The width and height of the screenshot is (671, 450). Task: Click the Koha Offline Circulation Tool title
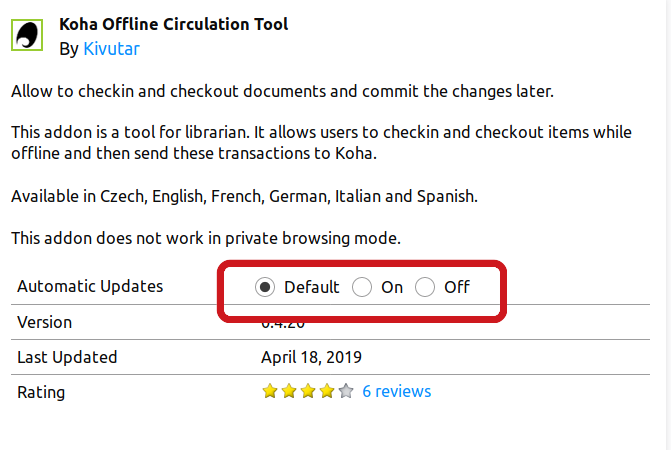pos(173,24)
